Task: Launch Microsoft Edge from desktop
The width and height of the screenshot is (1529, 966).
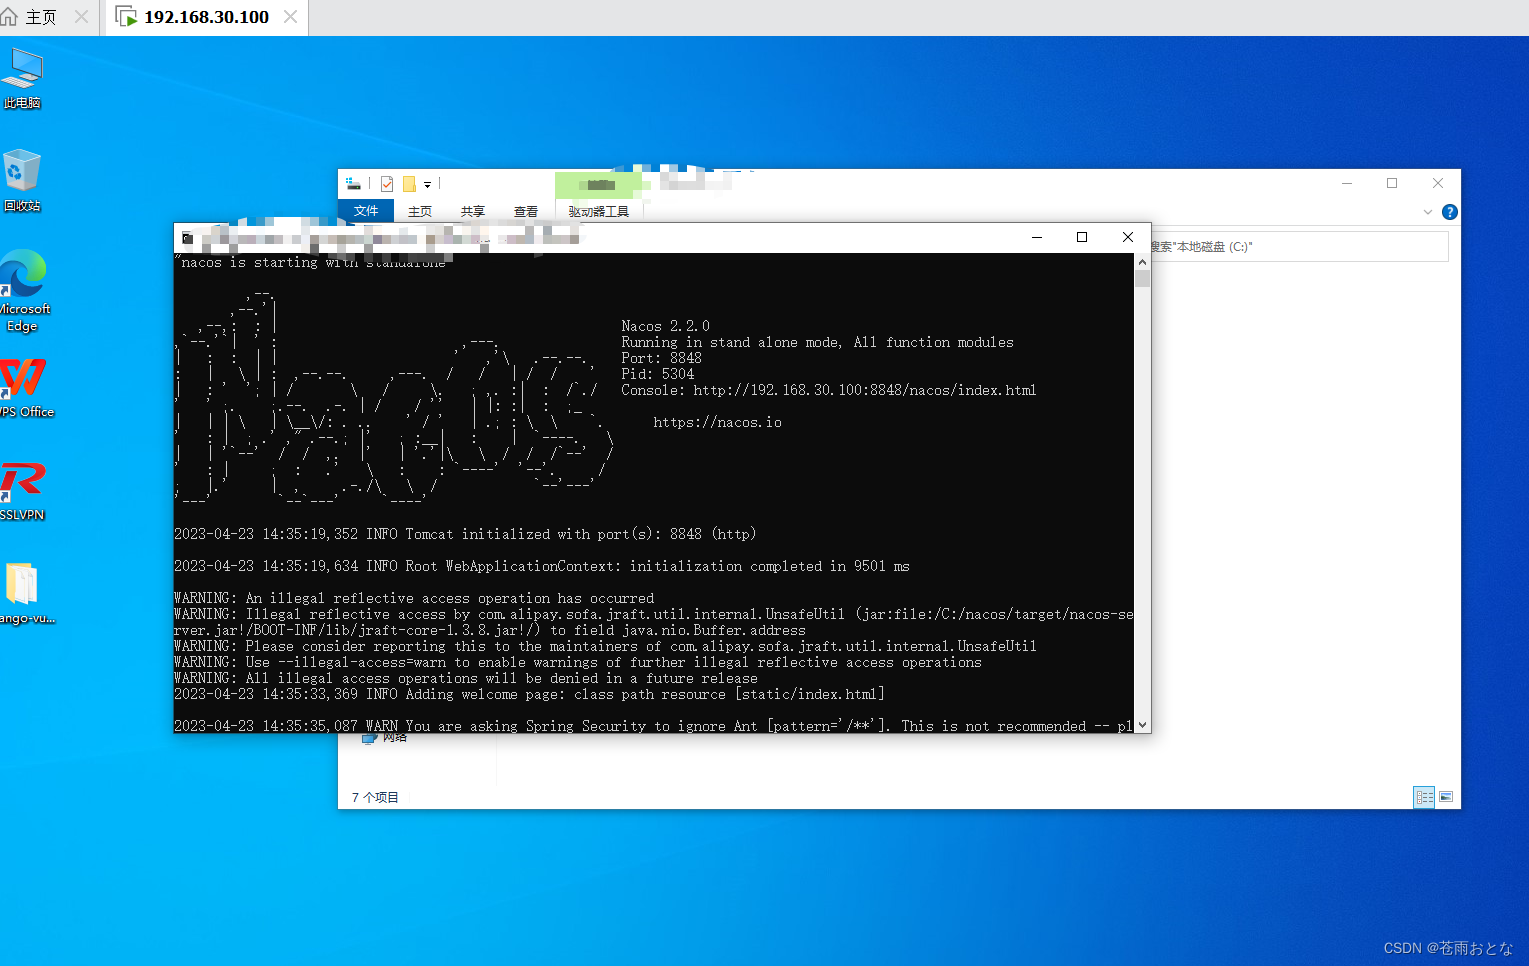Action: click(x=23, y=291)
